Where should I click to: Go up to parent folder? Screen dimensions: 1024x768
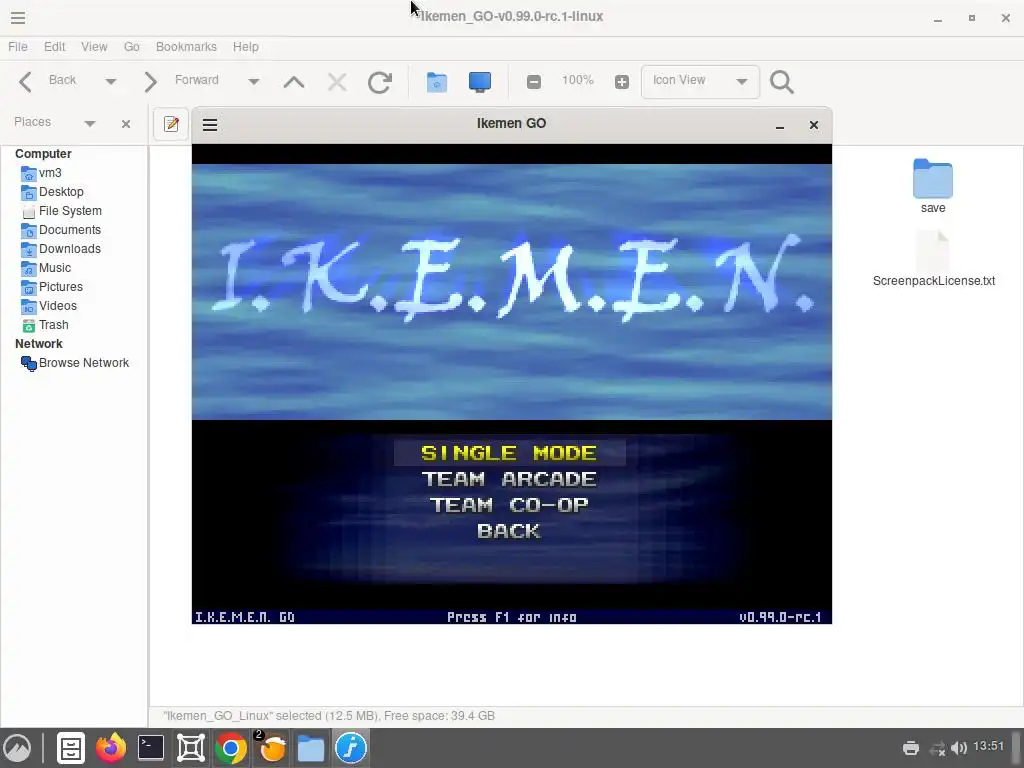click(294, 82)
